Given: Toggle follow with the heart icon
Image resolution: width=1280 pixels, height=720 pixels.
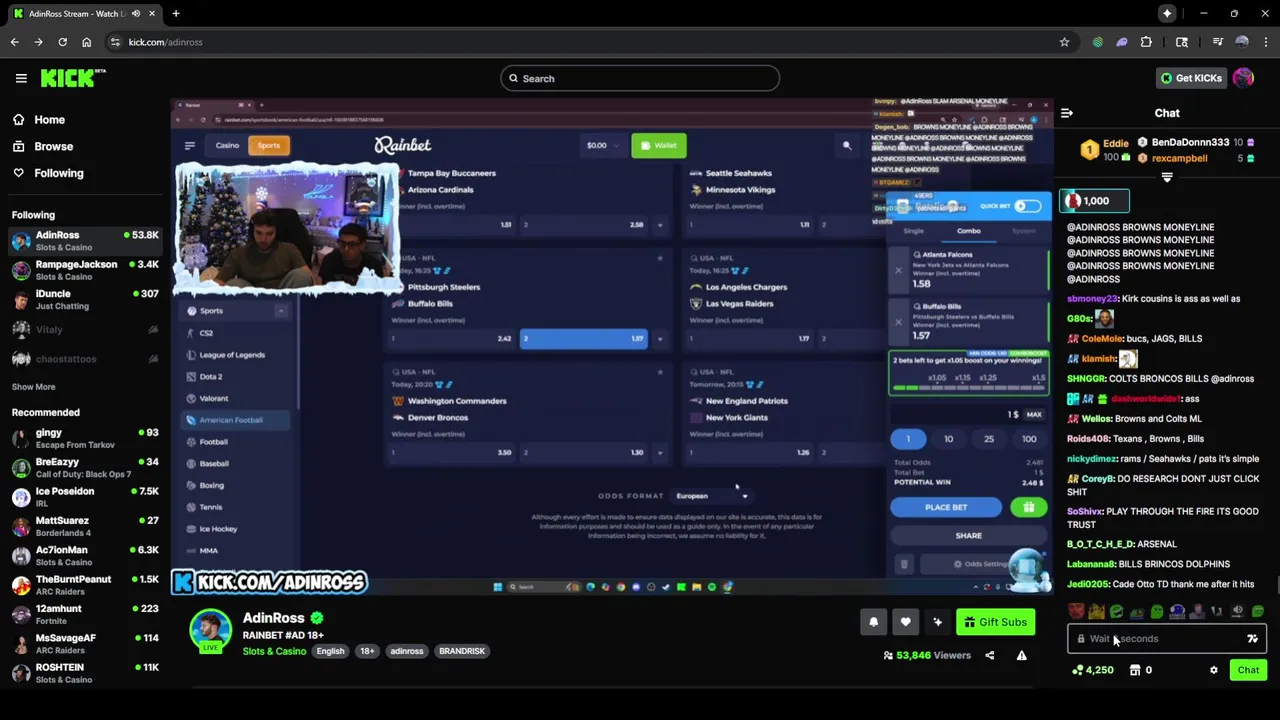Looking at the screenshot, I should (x=905, y=622).
